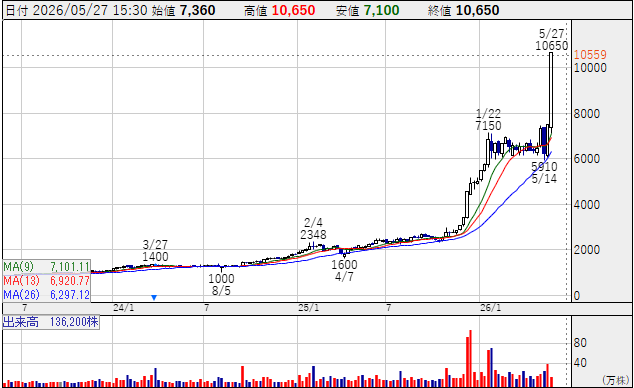Click the 8000 price axis label

587,114
